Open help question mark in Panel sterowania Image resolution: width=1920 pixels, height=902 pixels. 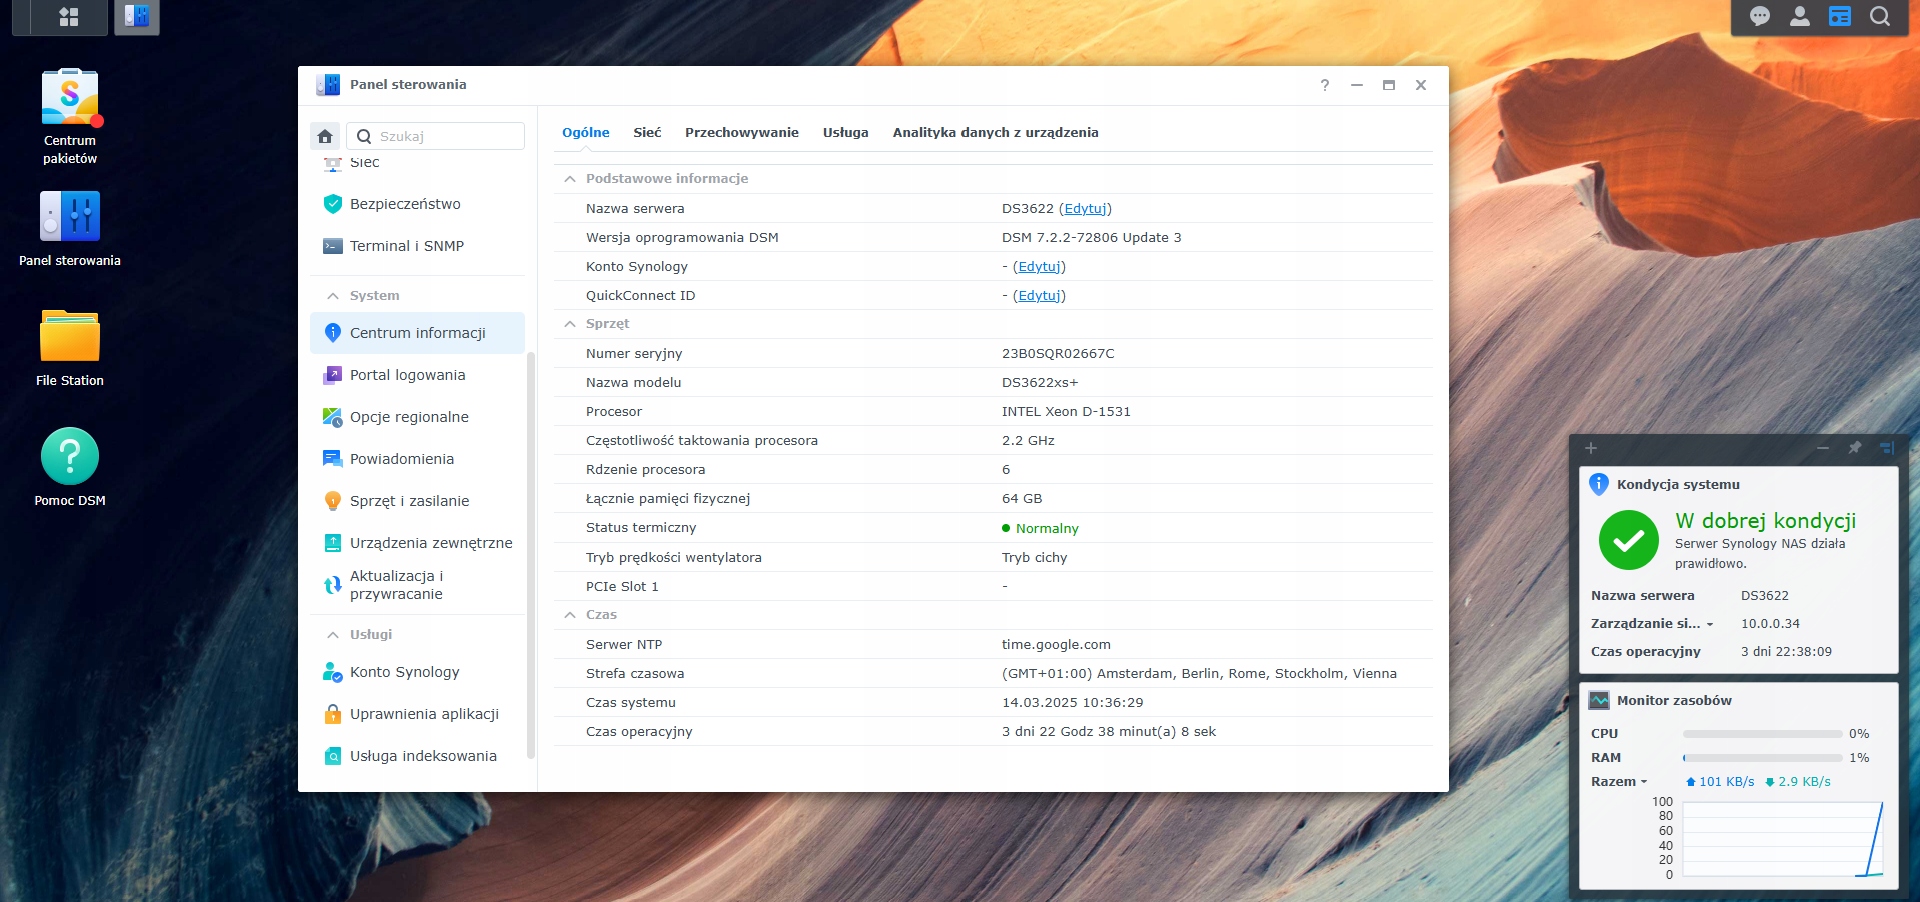click(1325, 85)
